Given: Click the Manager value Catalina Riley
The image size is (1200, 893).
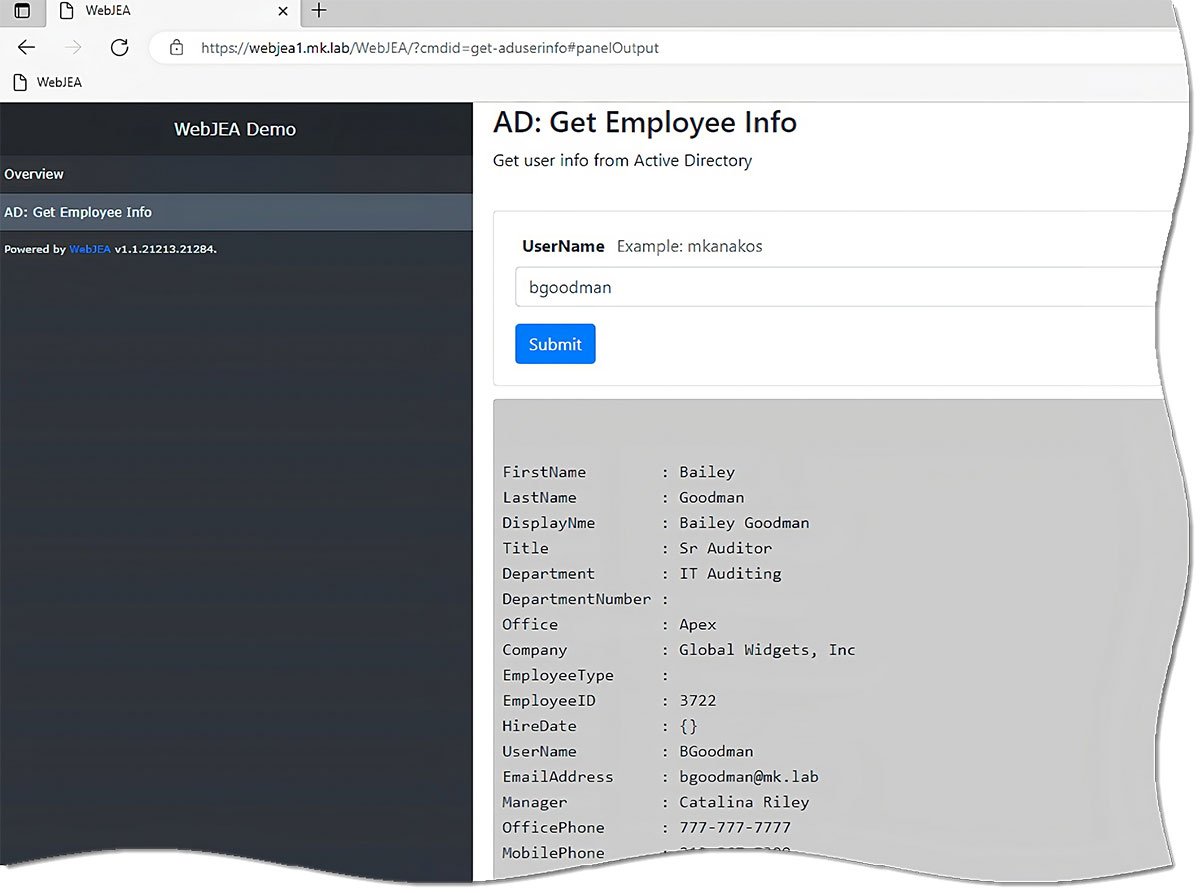Looking at the screenshot, I should 741,802.
